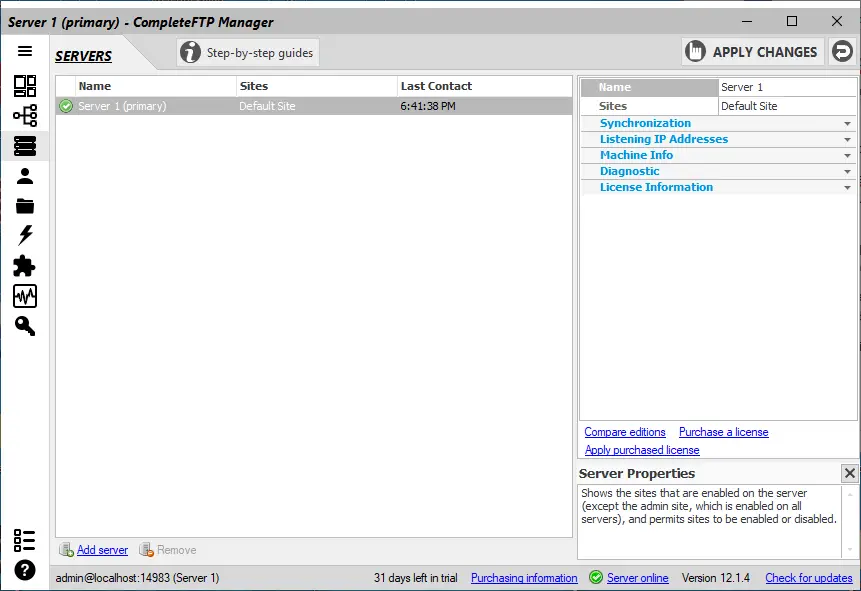Click the 6:41:38 PM last contact cell
Screen dimensions: 861x591
428,106
